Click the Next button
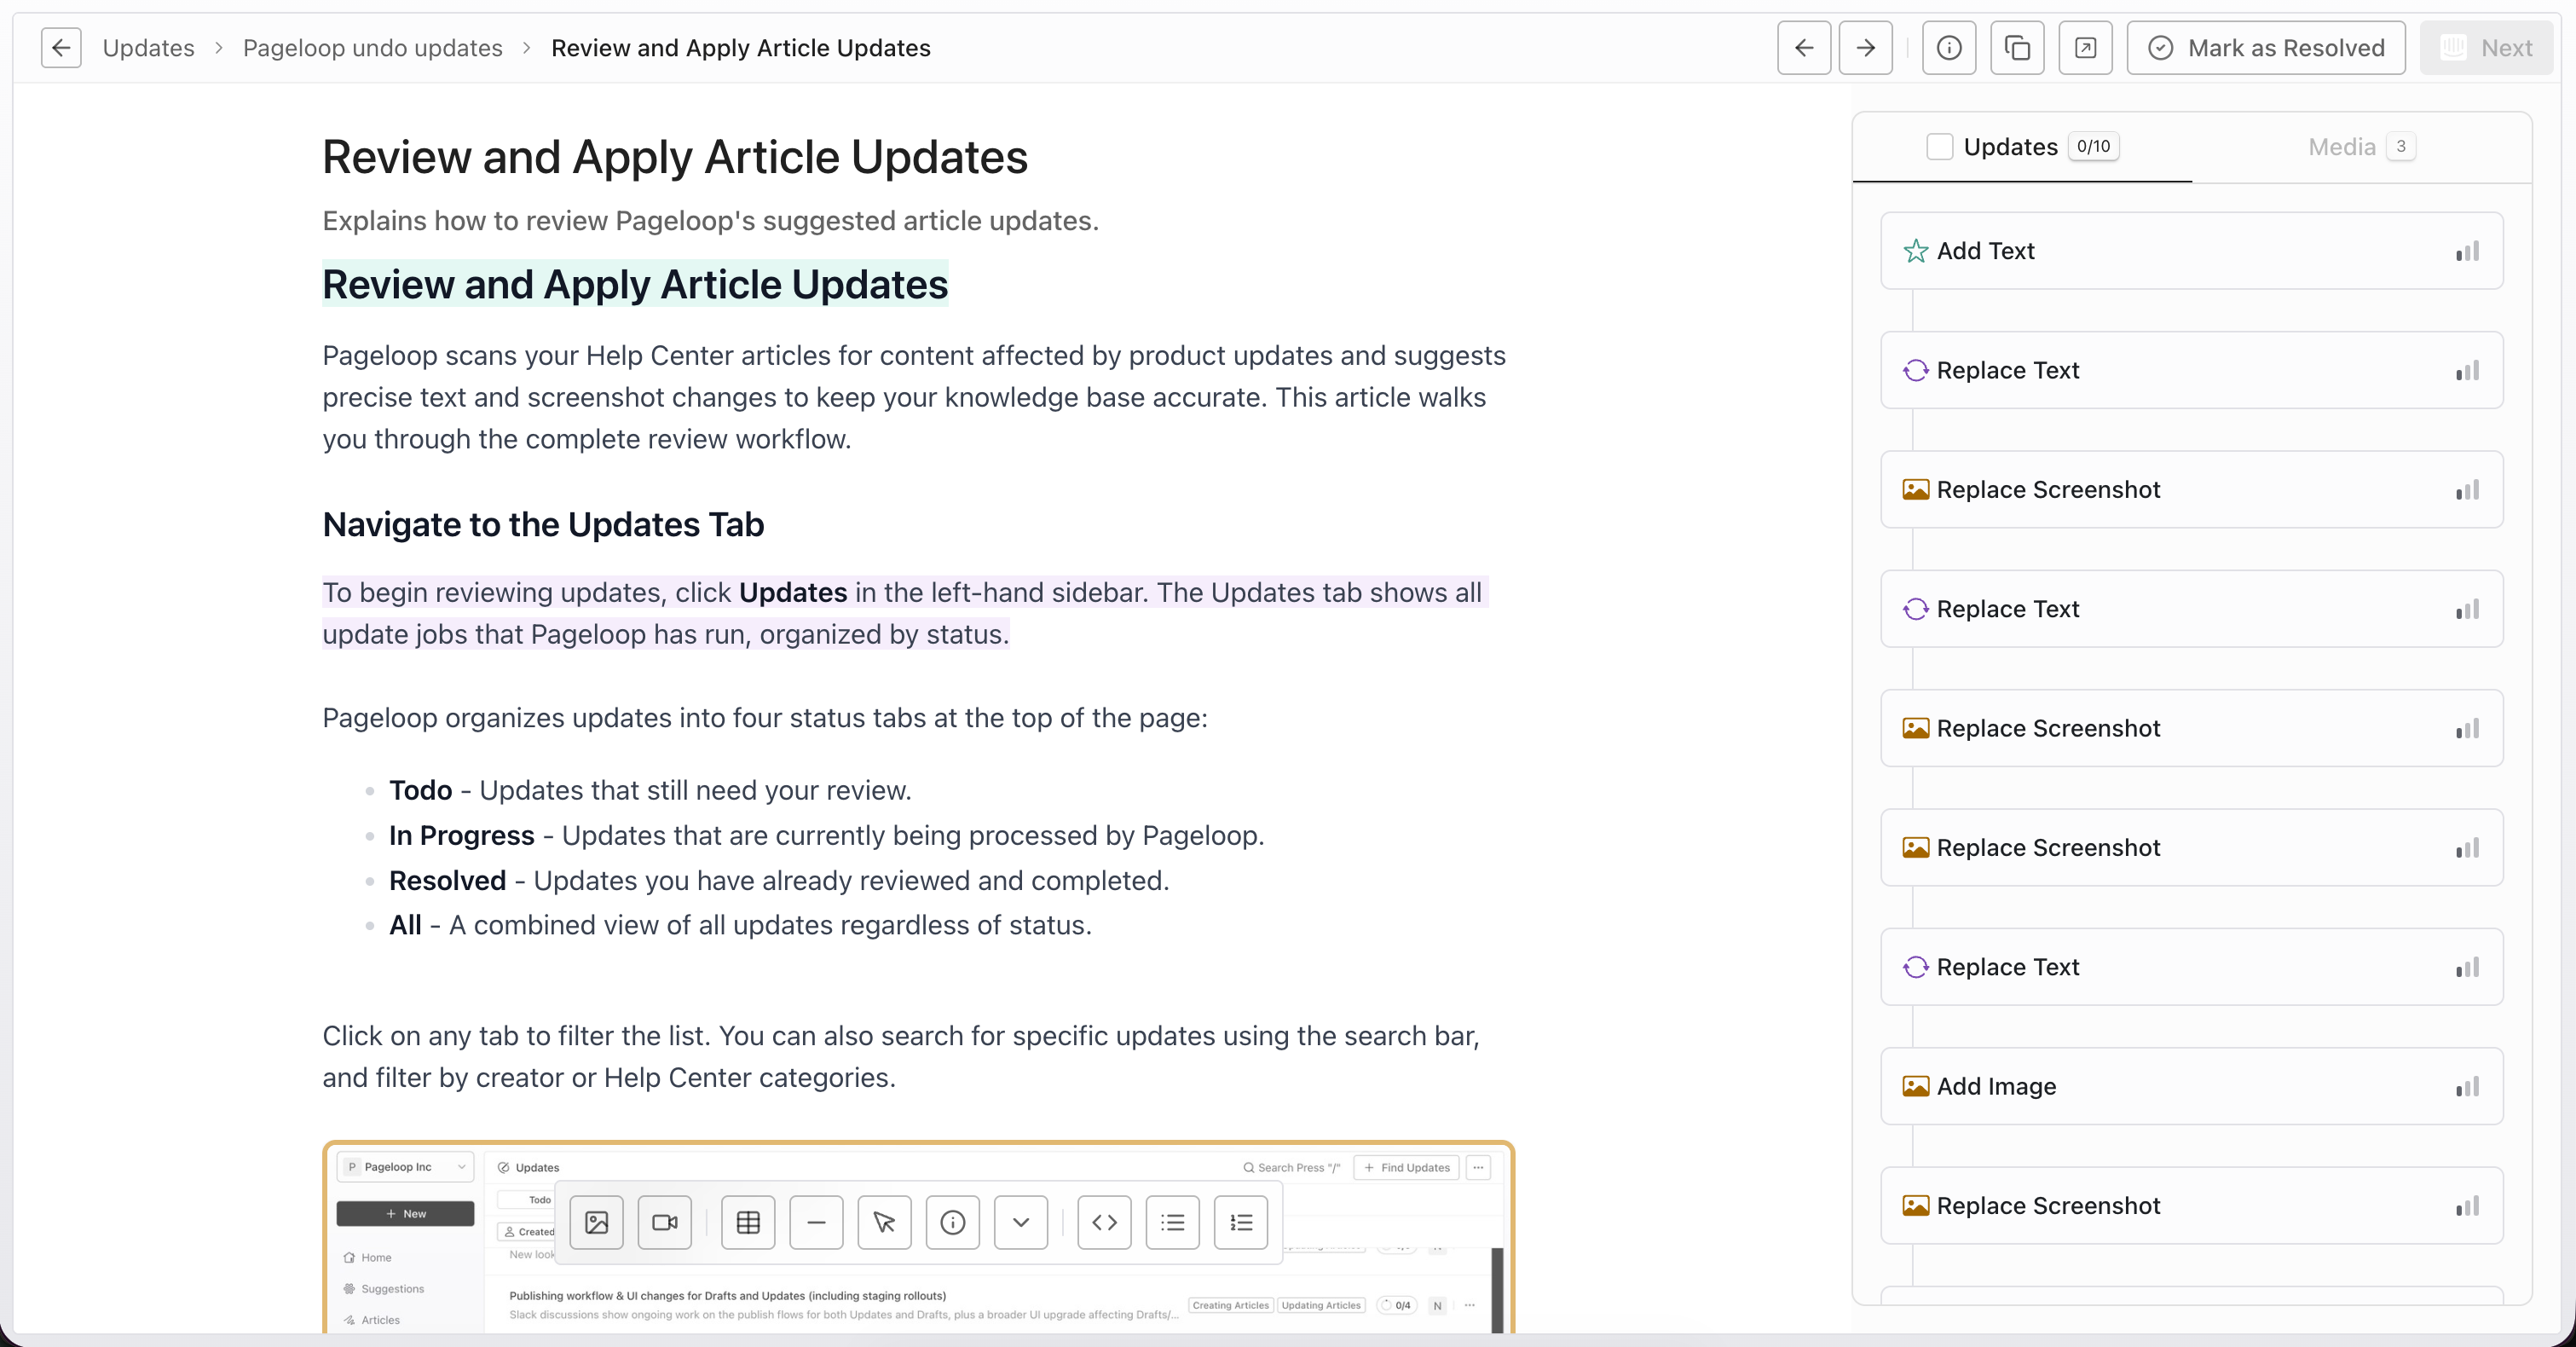The image size is (2576, 1347). tap(2486, 48)
